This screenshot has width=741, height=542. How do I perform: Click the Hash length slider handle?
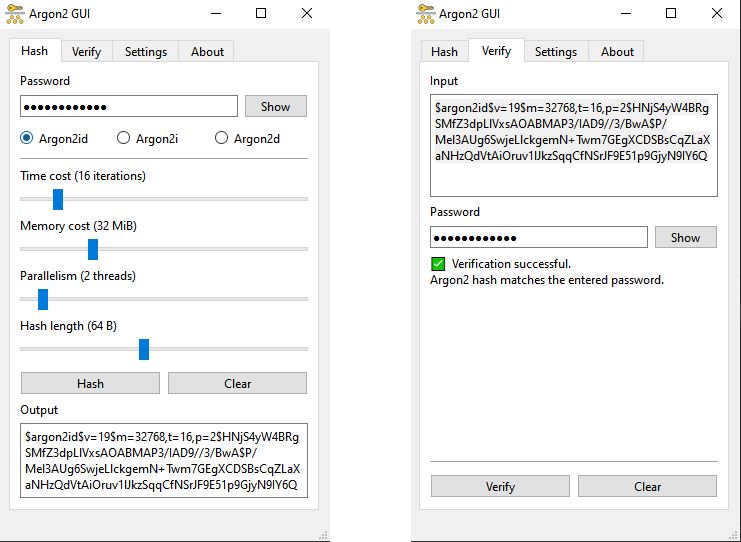click(144, 349)
